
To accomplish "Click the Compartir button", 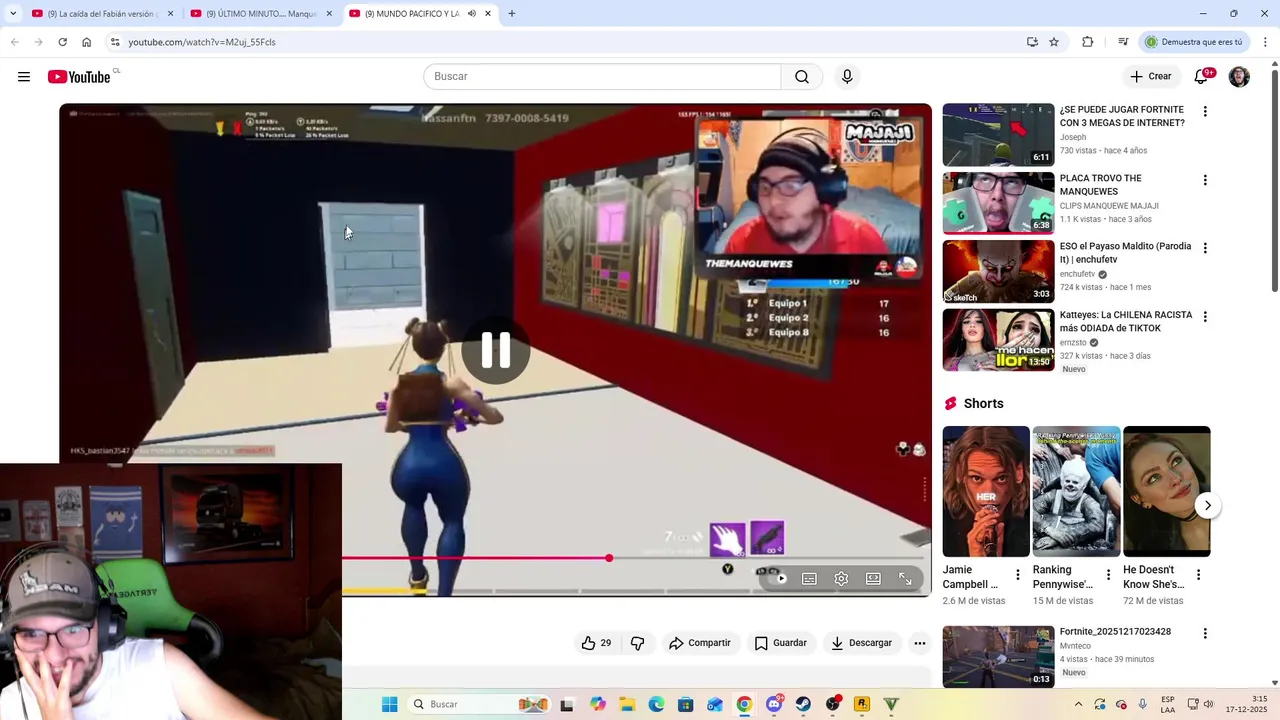I will point(700,643).
